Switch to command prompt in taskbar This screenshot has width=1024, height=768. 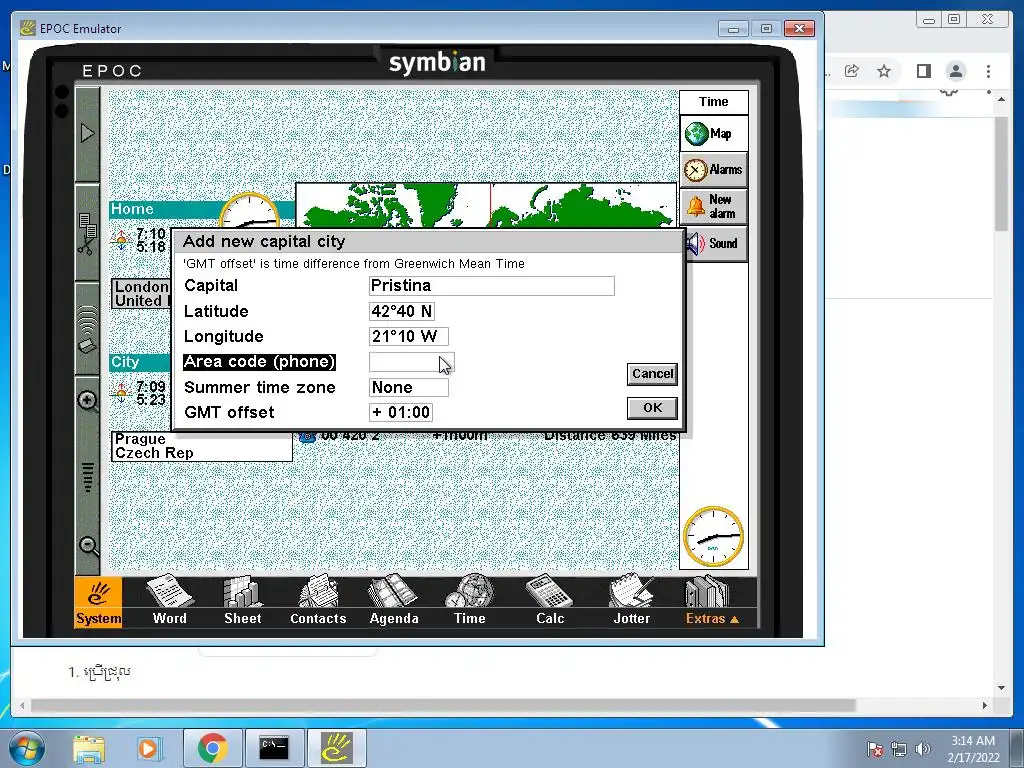point(274,748)
